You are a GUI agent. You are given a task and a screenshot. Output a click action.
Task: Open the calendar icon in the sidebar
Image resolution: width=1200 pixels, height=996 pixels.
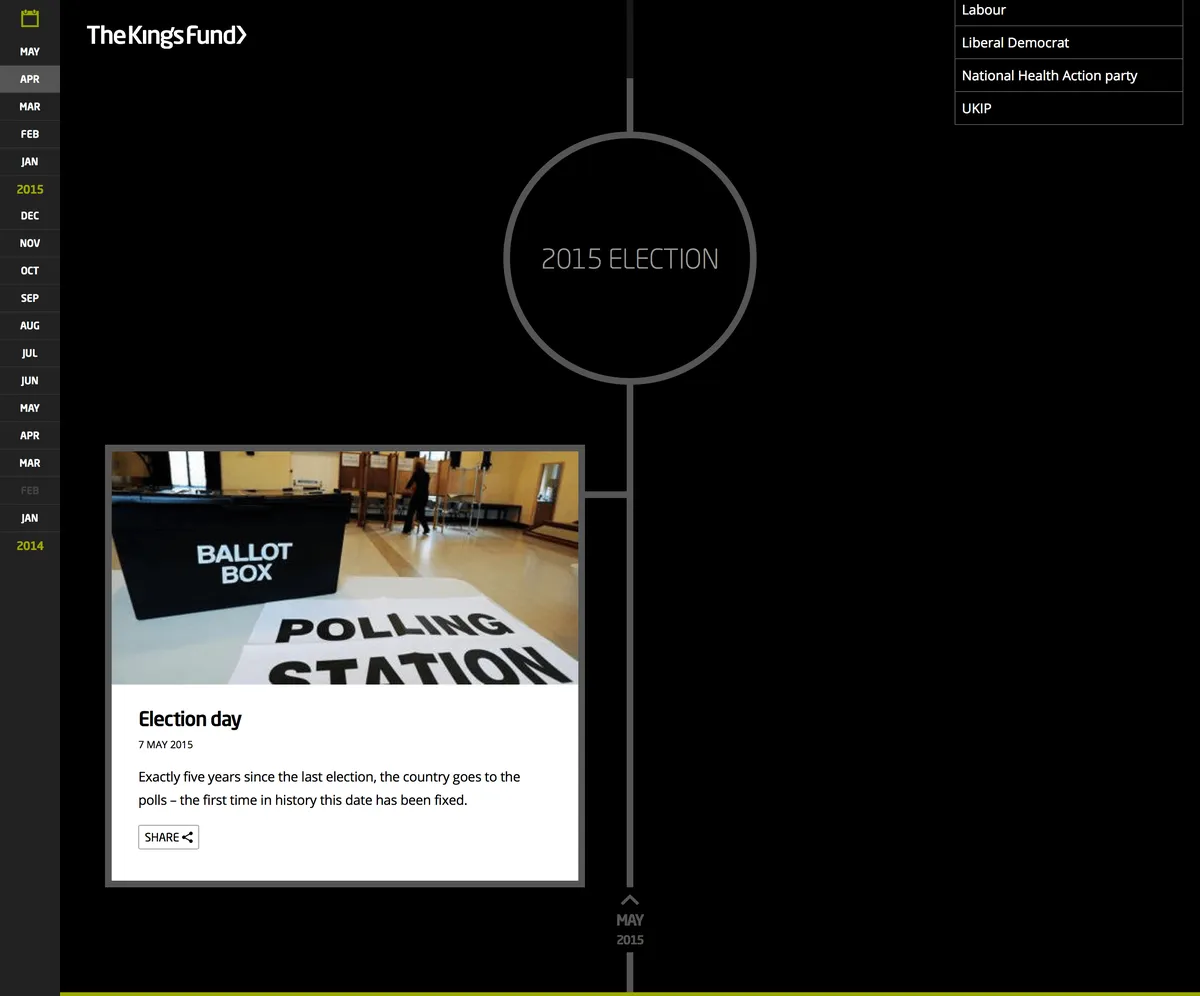30,17
